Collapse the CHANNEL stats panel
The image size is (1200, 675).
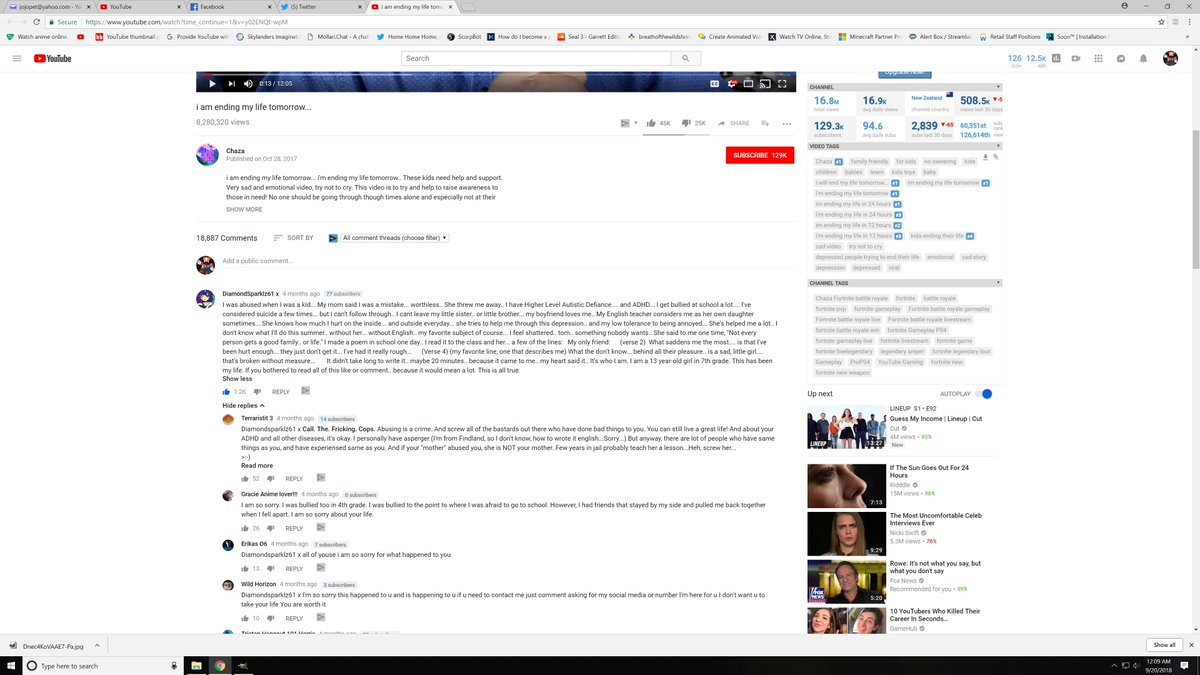(997, 87)
